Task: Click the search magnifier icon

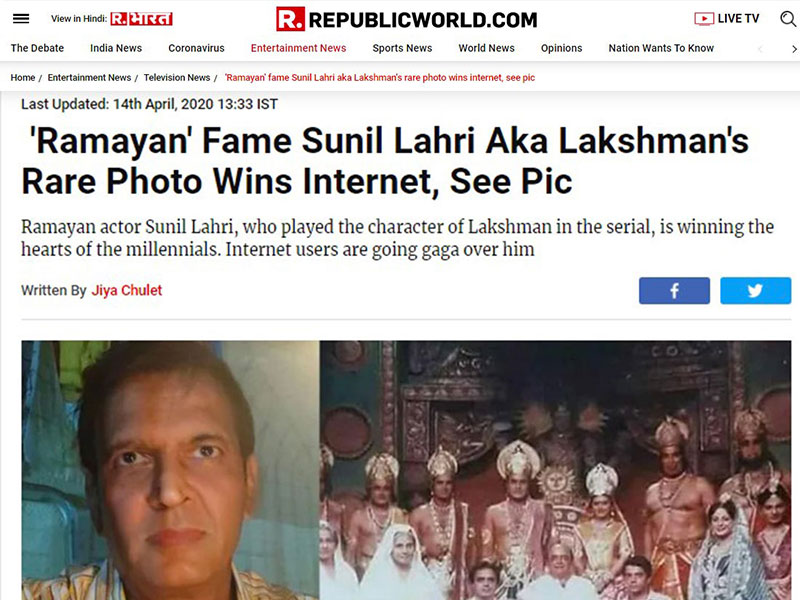Action: point(788,19)
